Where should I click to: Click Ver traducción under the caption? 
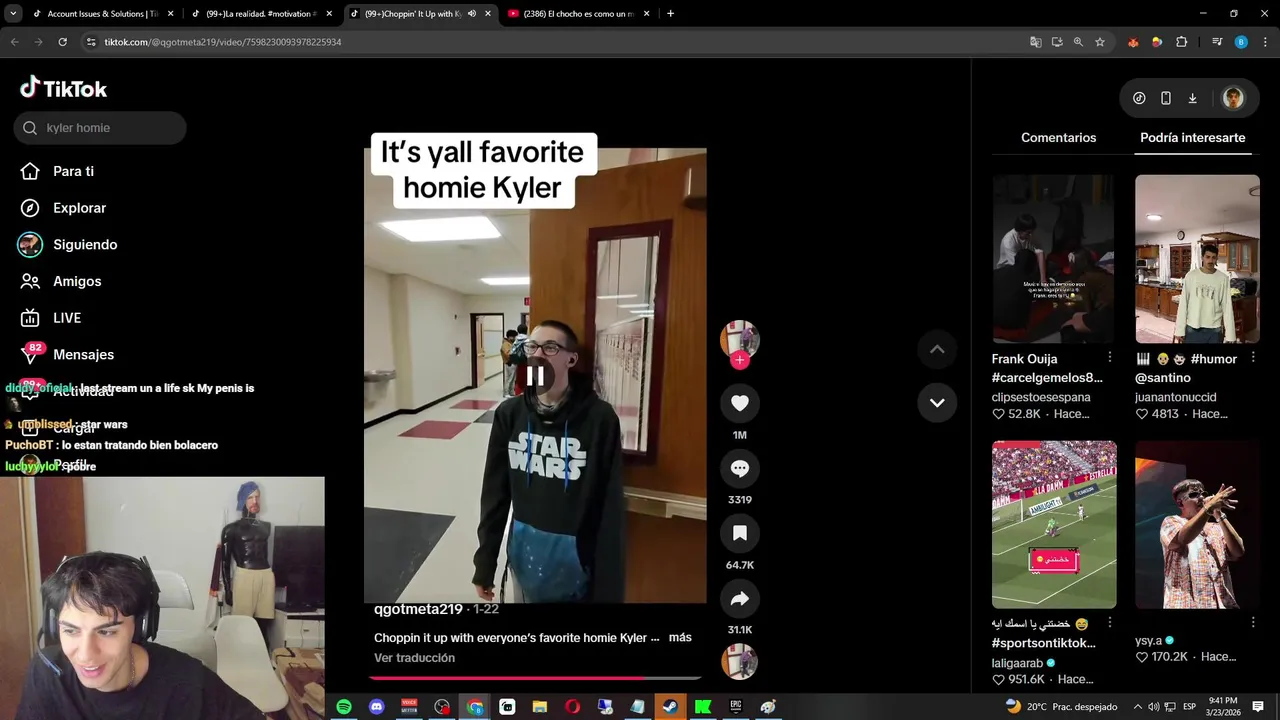pos(414,658)
